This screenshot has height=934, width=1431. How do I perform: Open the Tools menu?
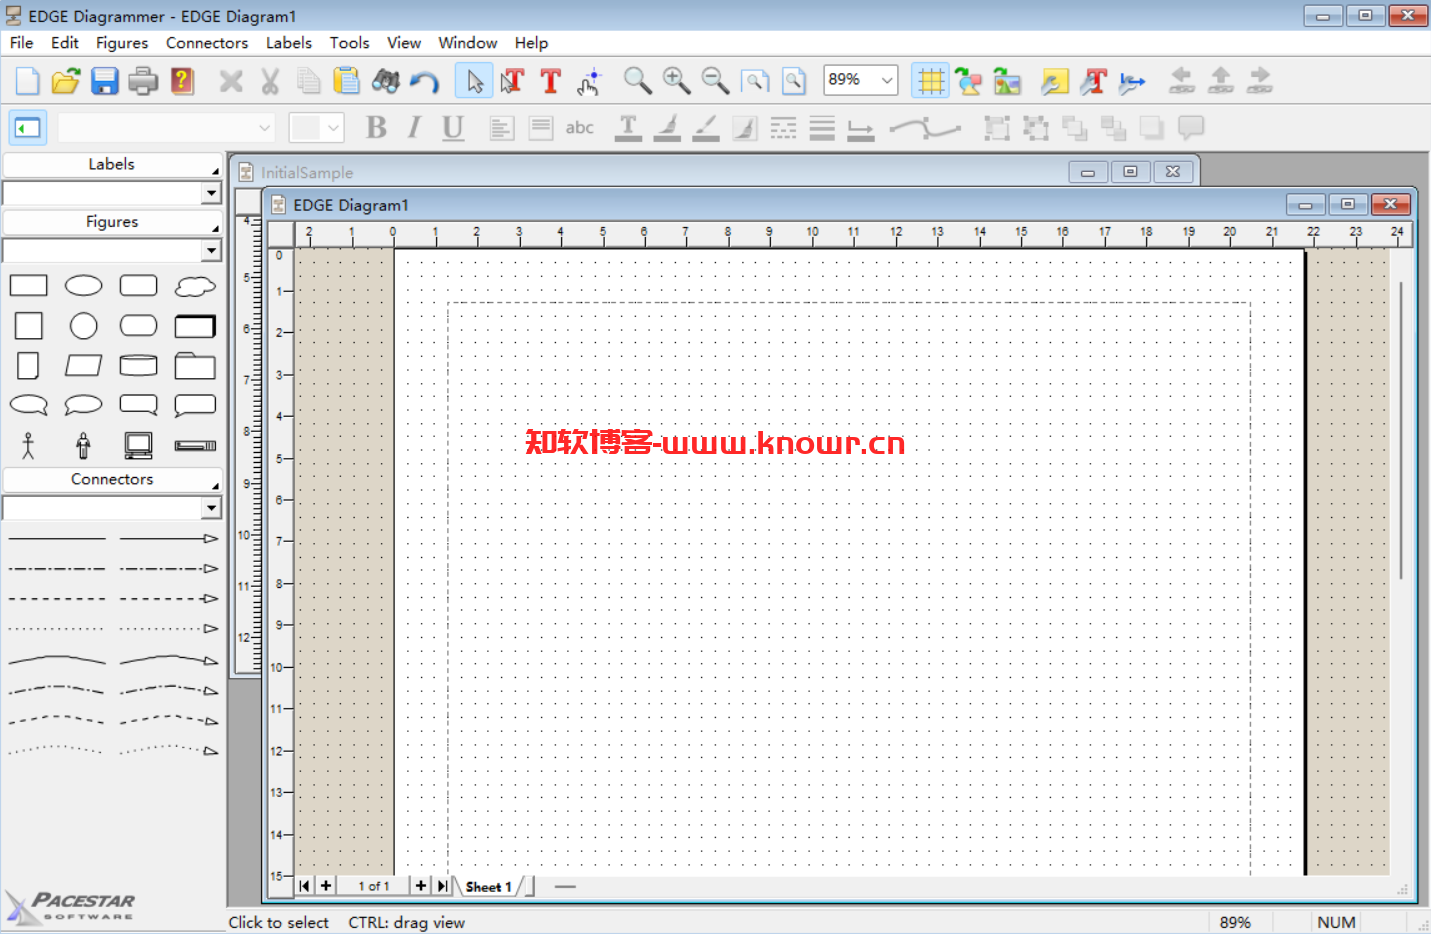click(350, 43)
